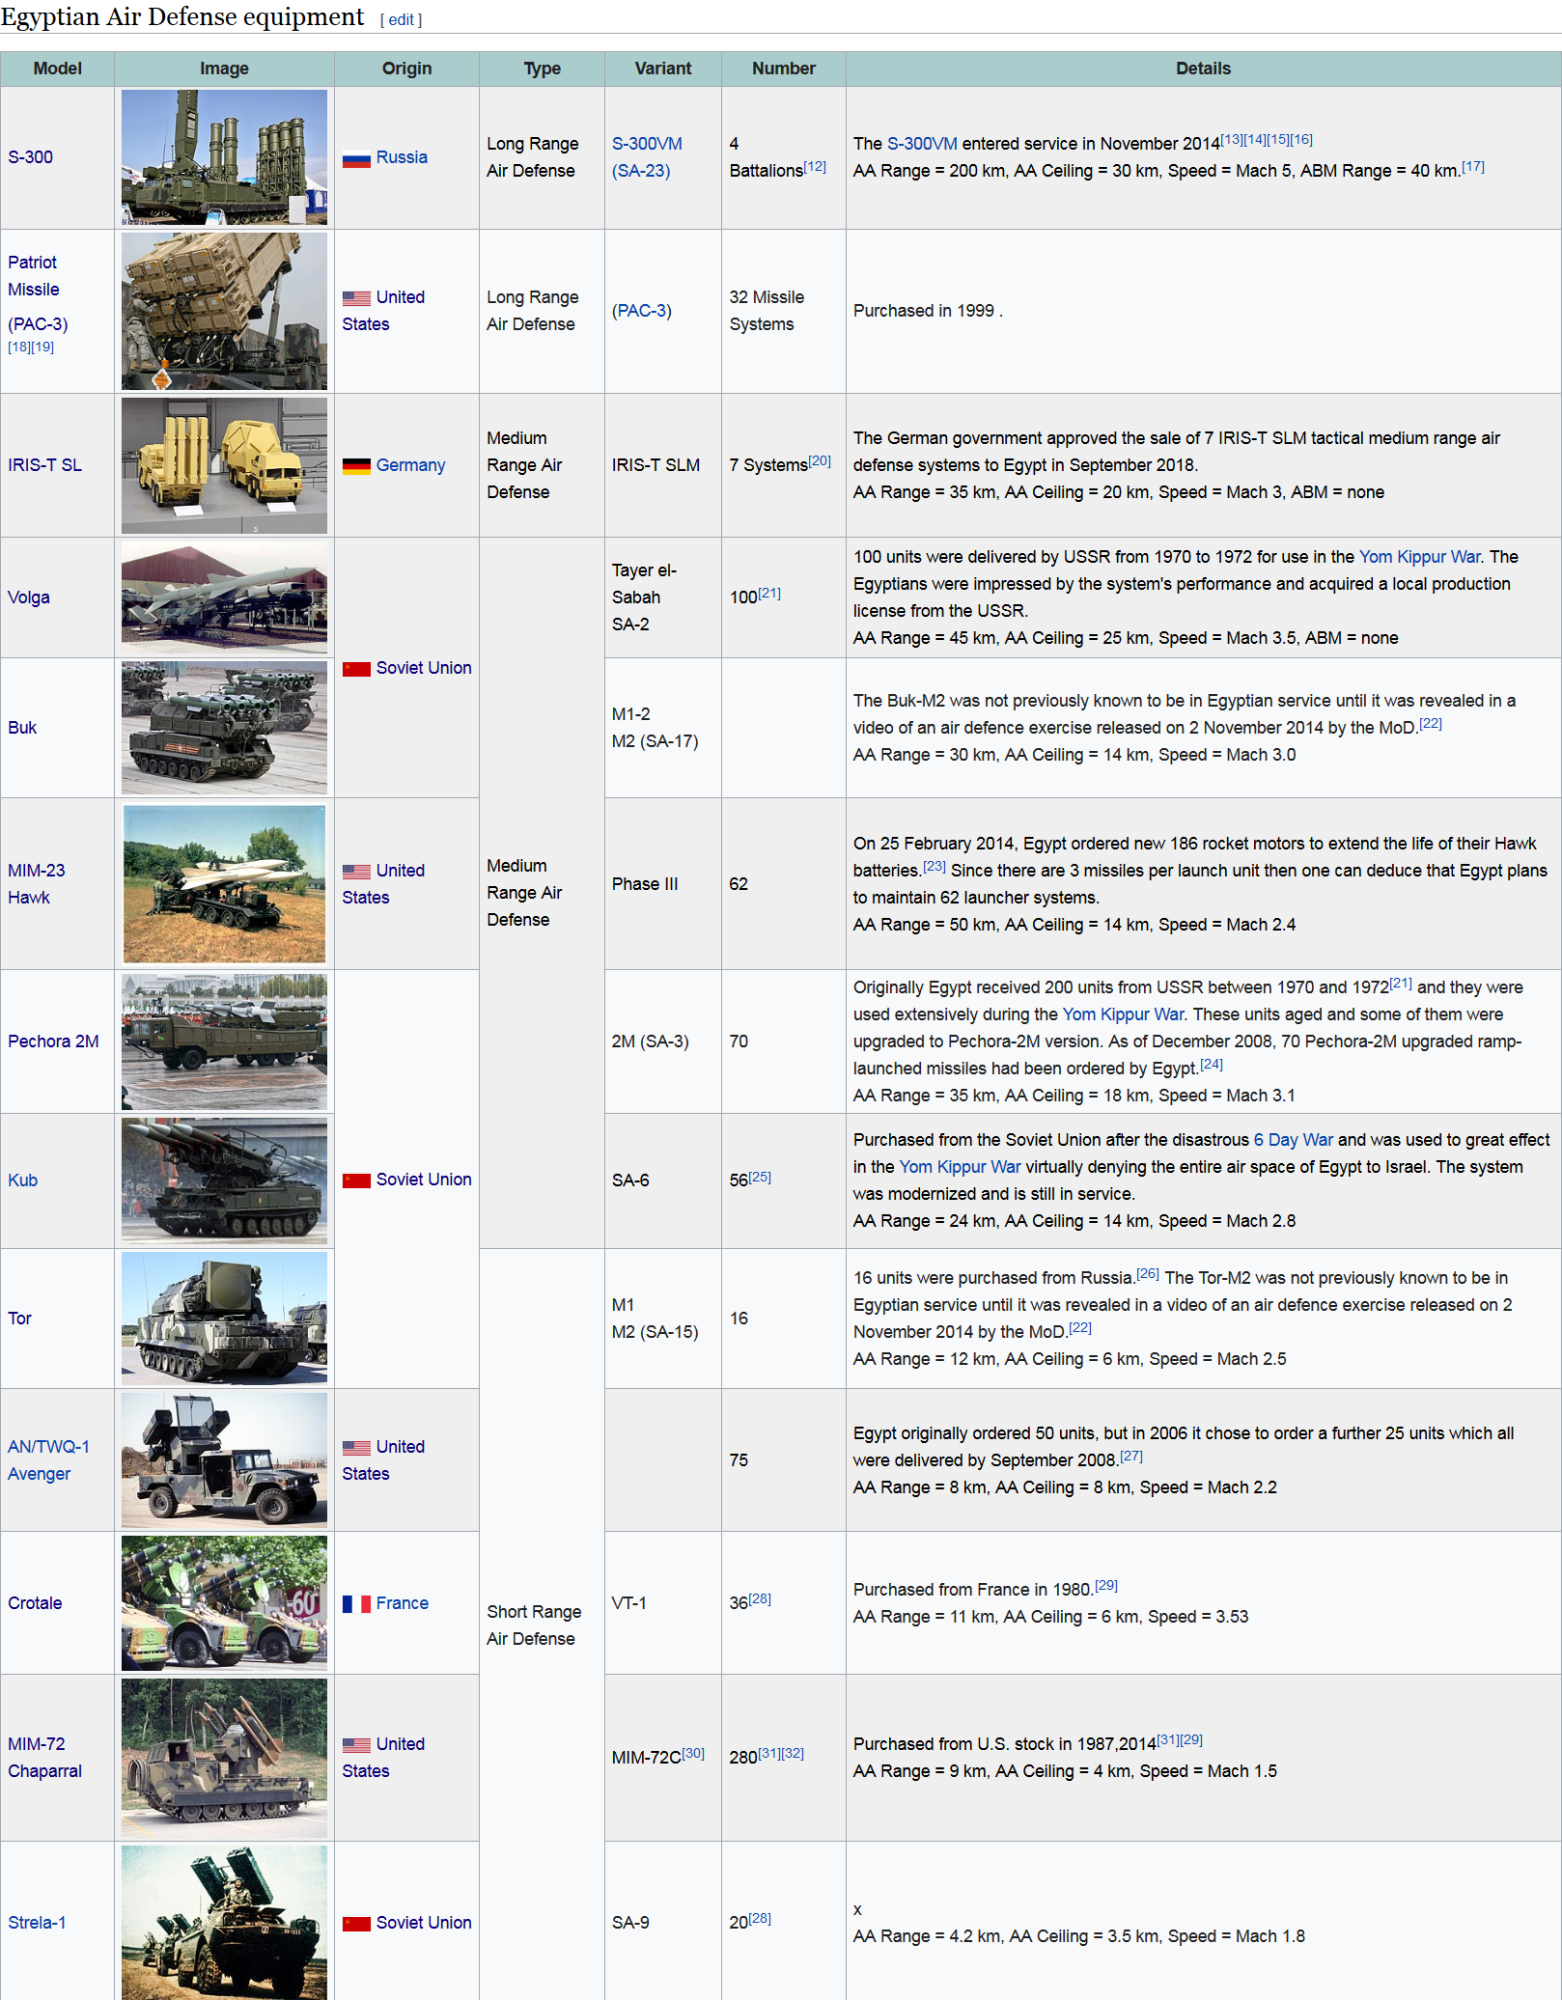Click the US flag in Avenger row

pyautogui.click(x=356, y=1448)
